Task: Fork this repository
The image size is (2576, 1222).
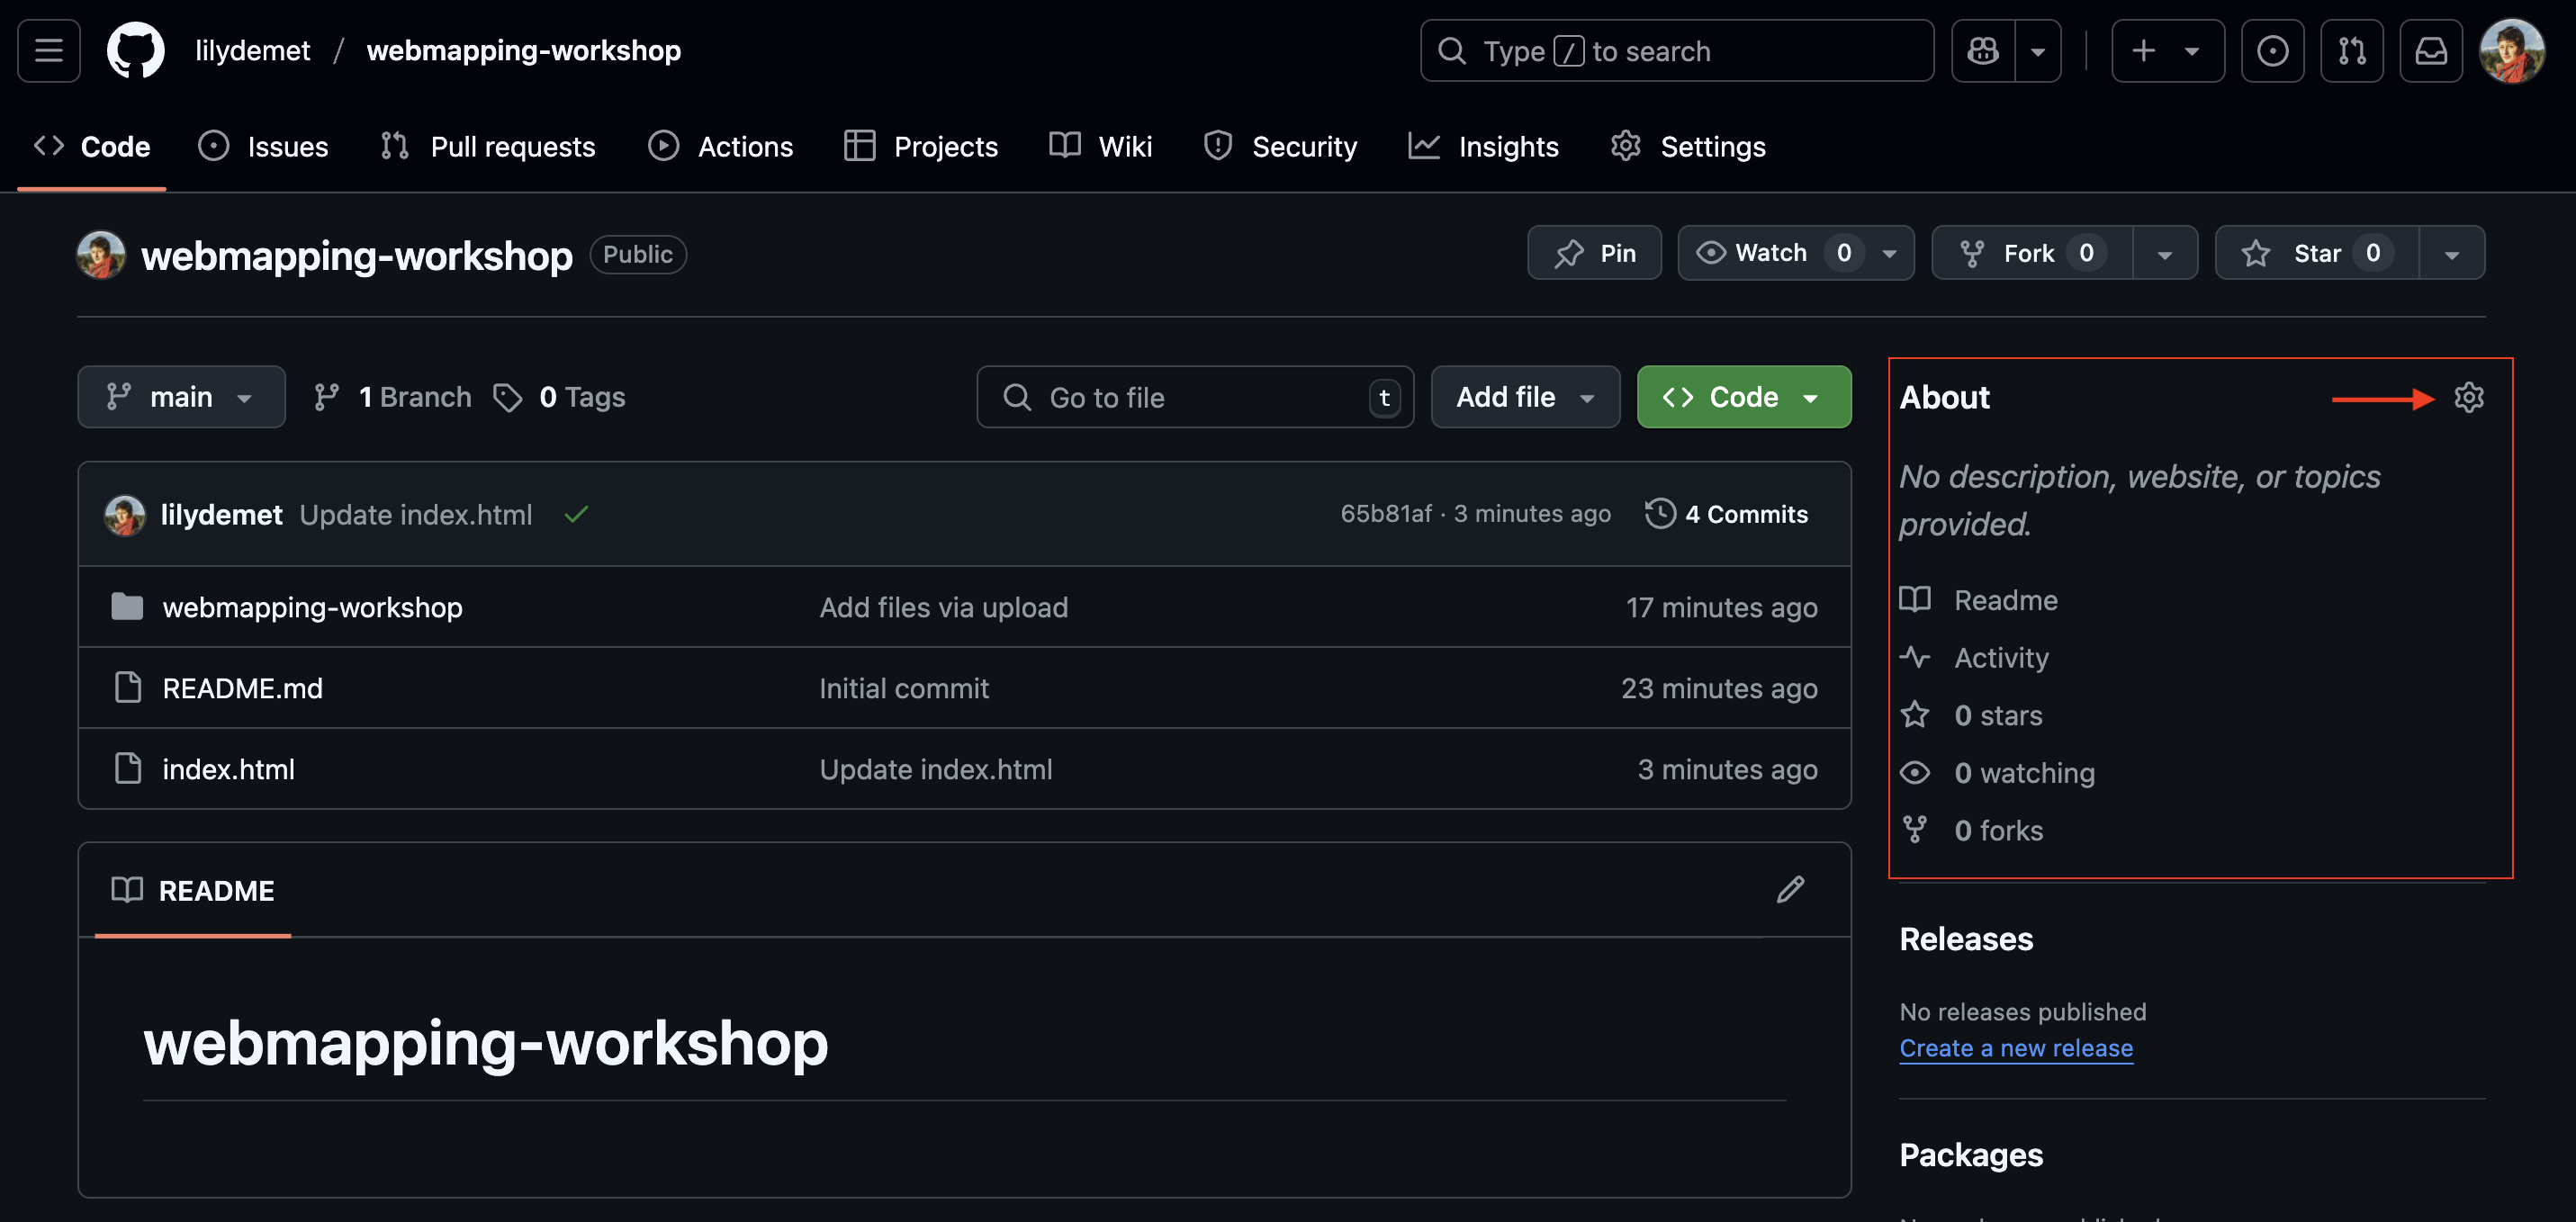Action: pos(2032,253)
